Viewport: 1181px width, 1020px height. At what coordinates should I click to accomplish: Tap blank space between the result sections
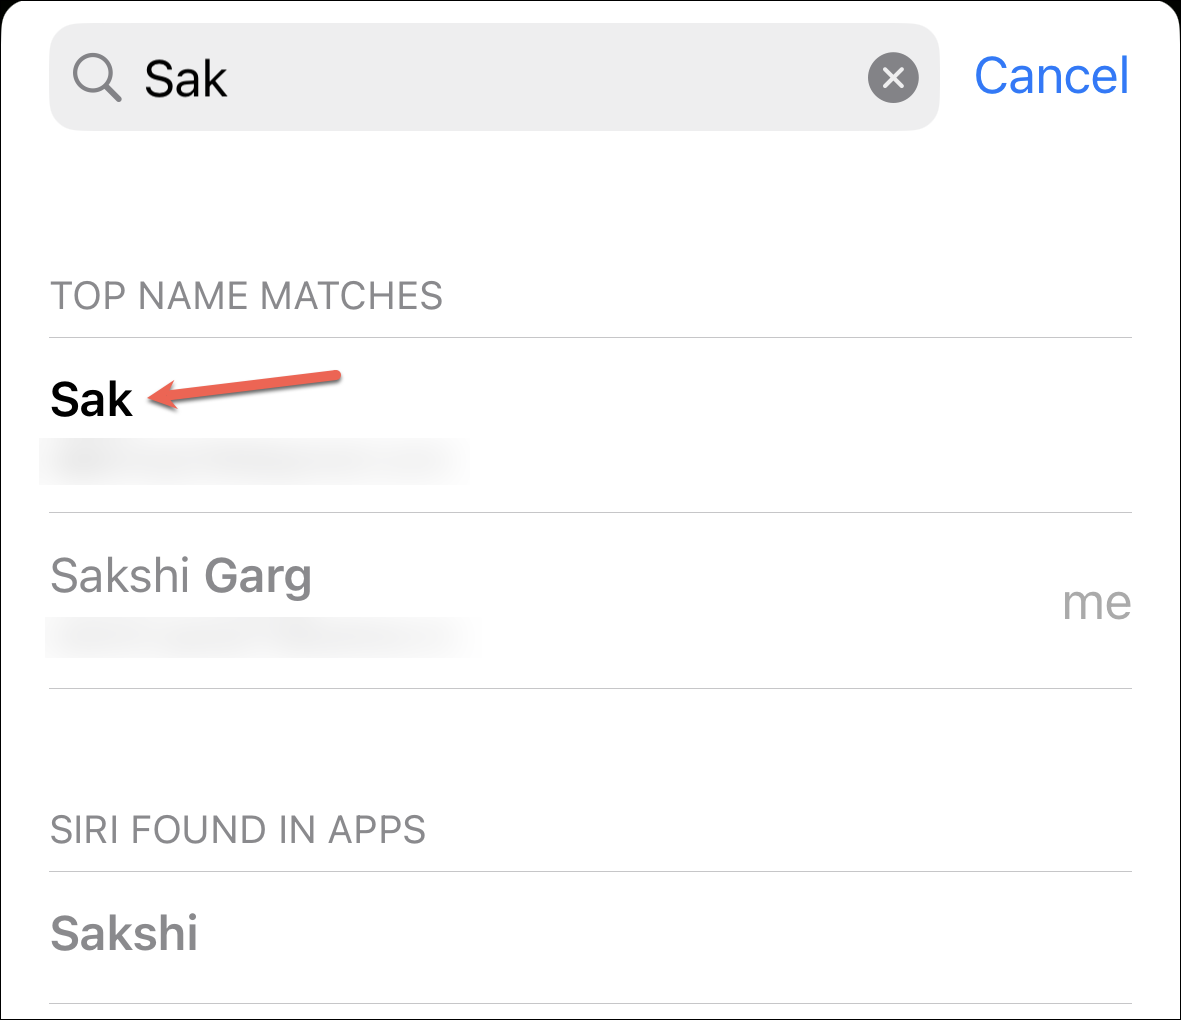tap(590, 746)
